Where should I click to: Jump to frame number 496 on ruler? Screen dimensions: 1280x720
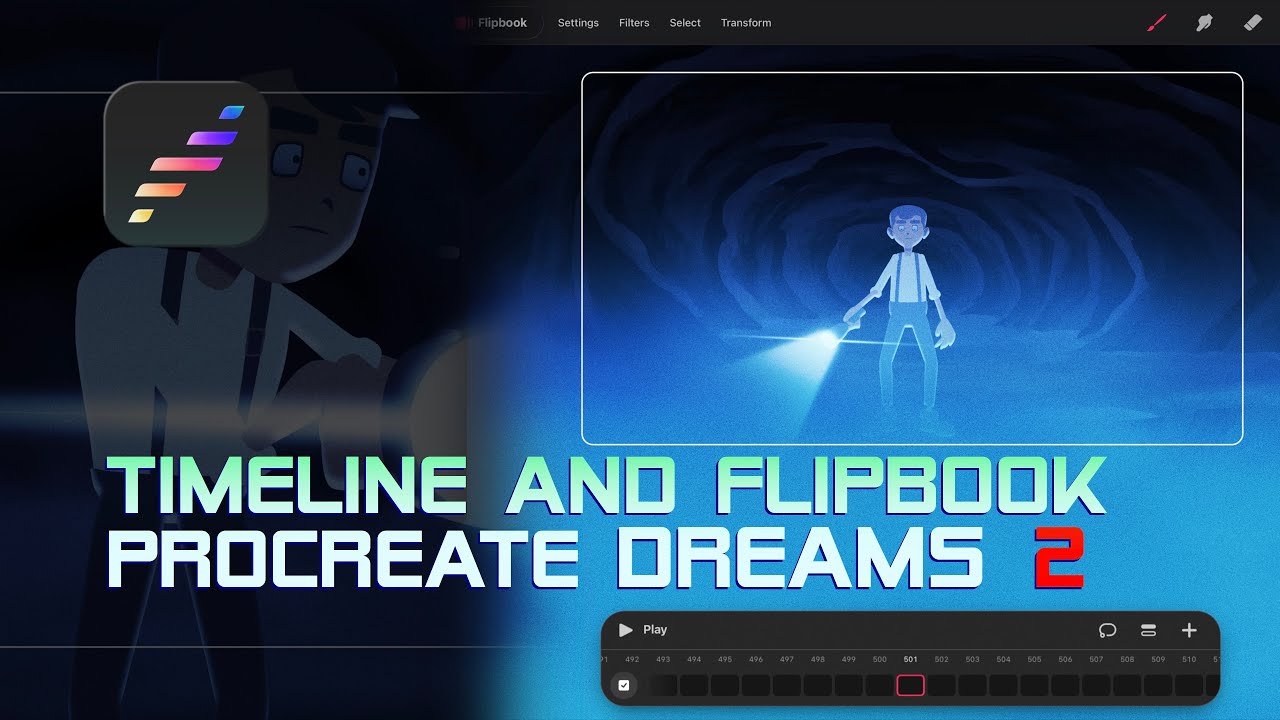[x=756, y=660]
